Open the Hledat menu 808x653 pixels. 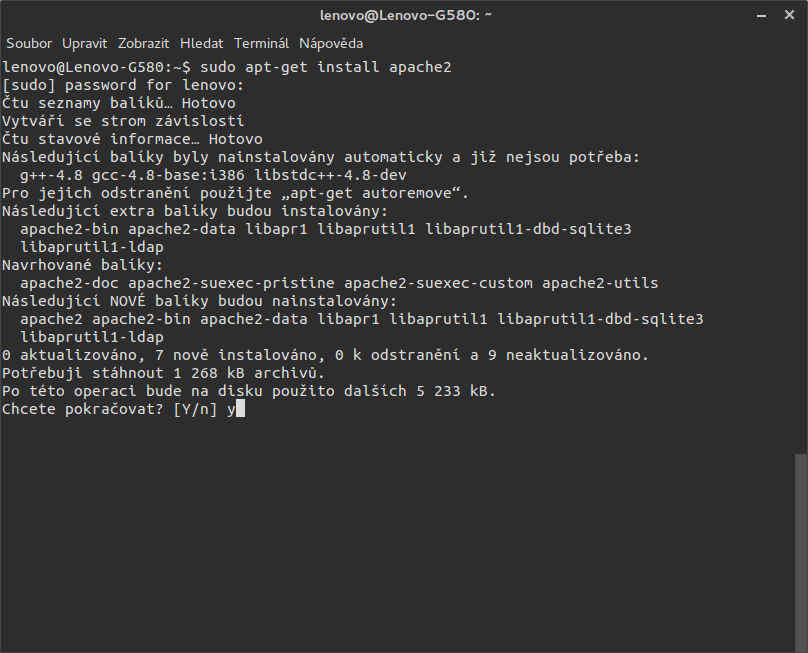coord(202,43)
